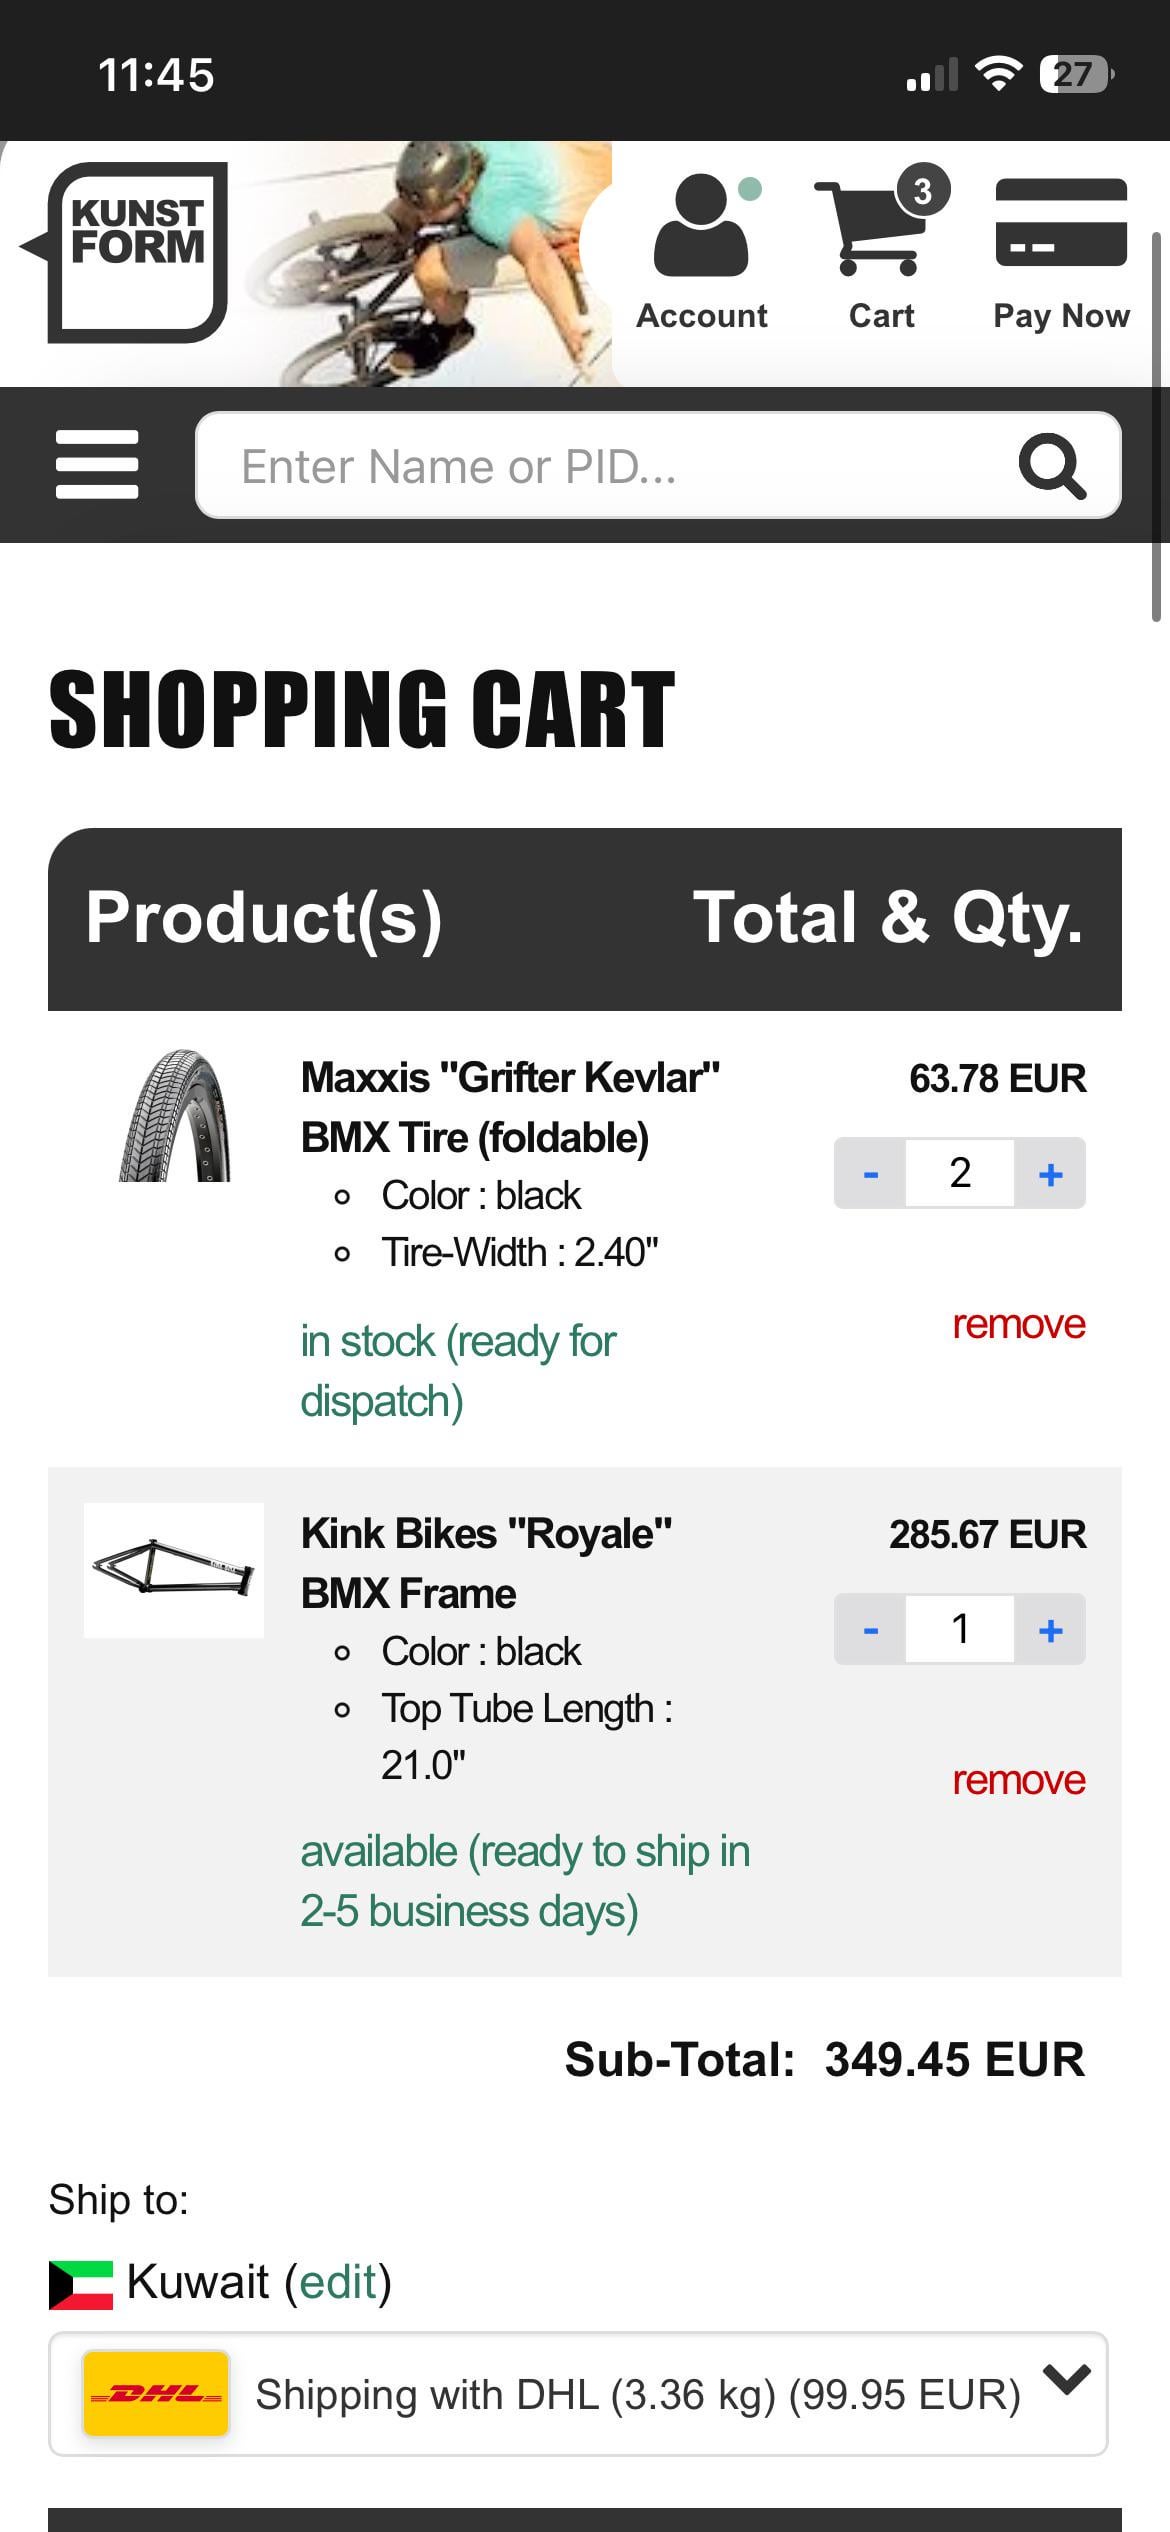Tap the Kunstform logo
1170x2532 pixels.
coord(137,252)
